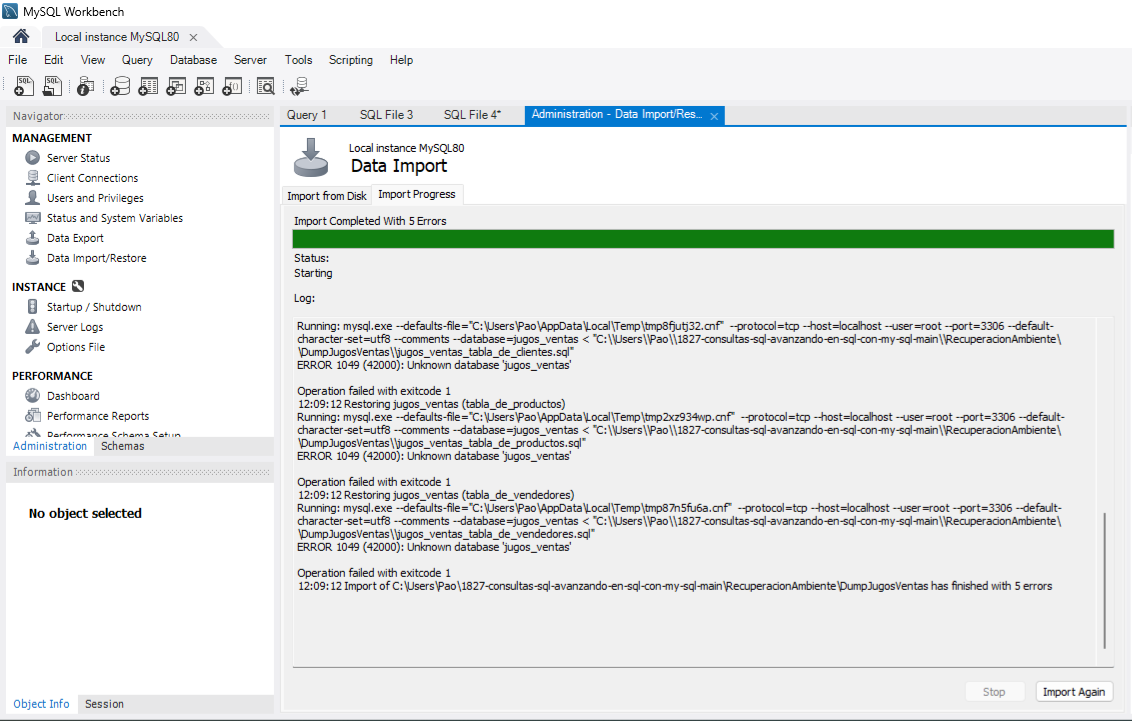Screen dimensions: 1132x722
Task: Select the Object Info tab
Action: coord(41,704)
